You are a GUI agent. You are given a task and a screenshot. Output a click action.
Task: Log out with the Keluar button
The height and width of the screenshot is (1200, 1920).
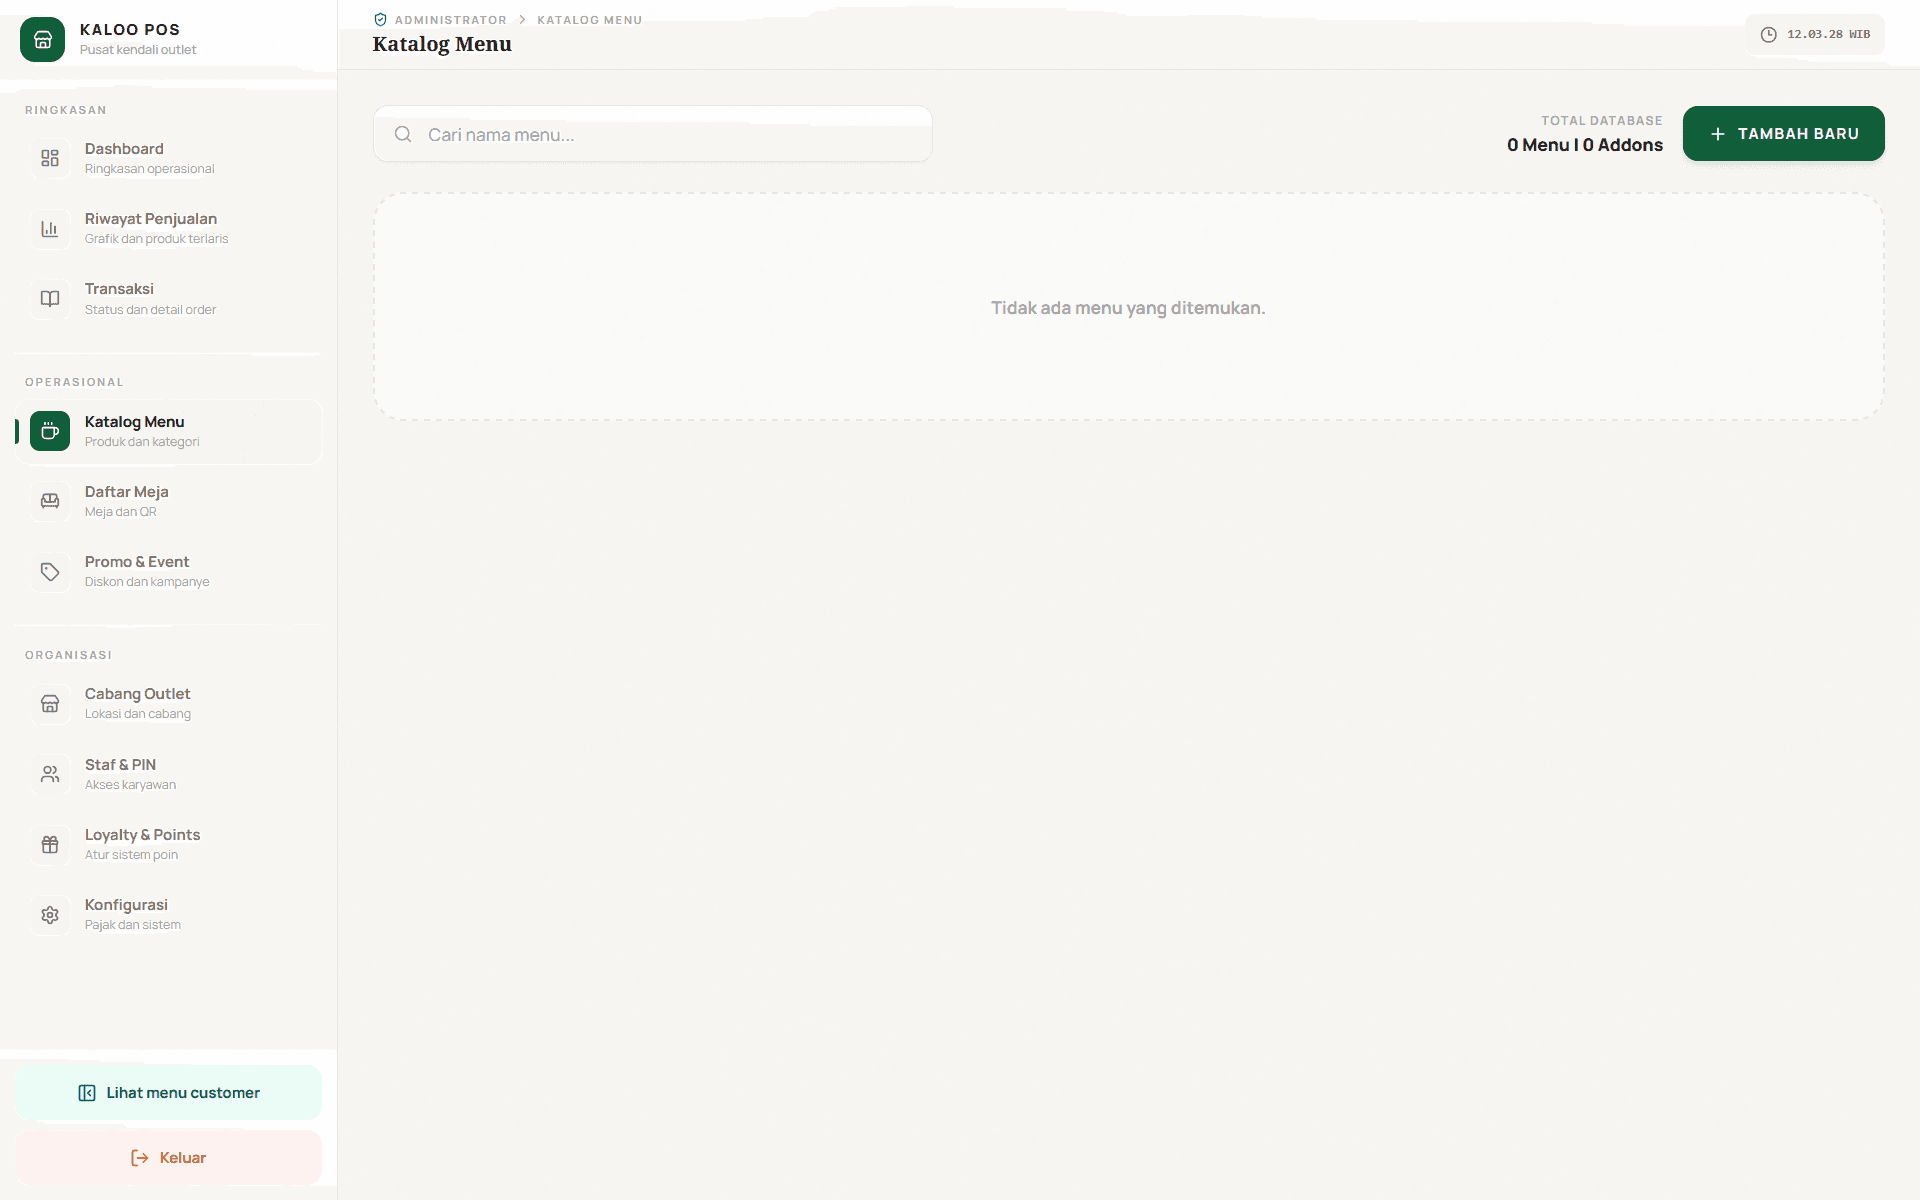tap(168, 1157)
